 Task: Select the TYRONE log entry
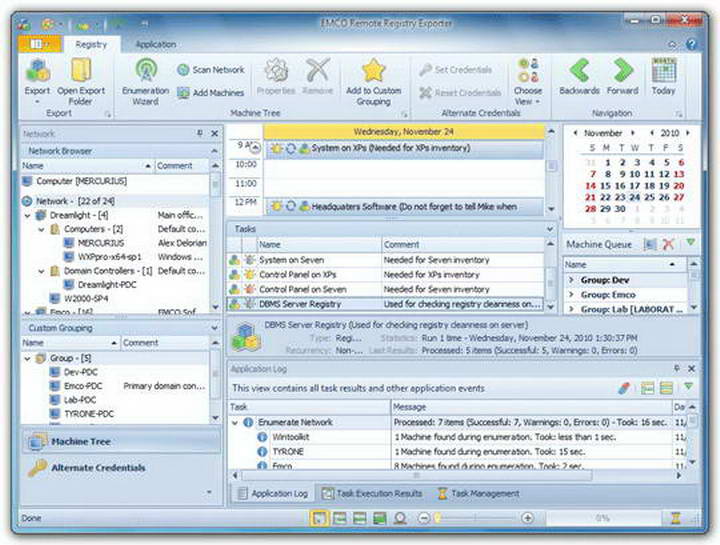pos(288,452)
